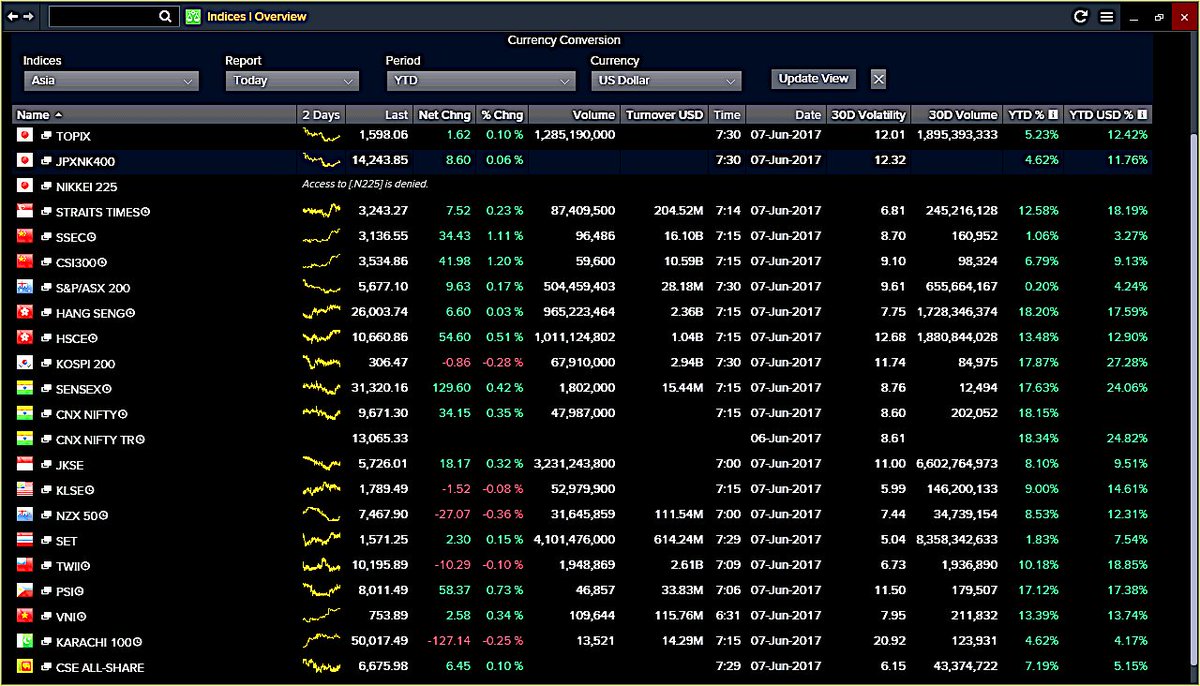
Task: Click SET volume 4,101,476,000
Action: point(574,540)
